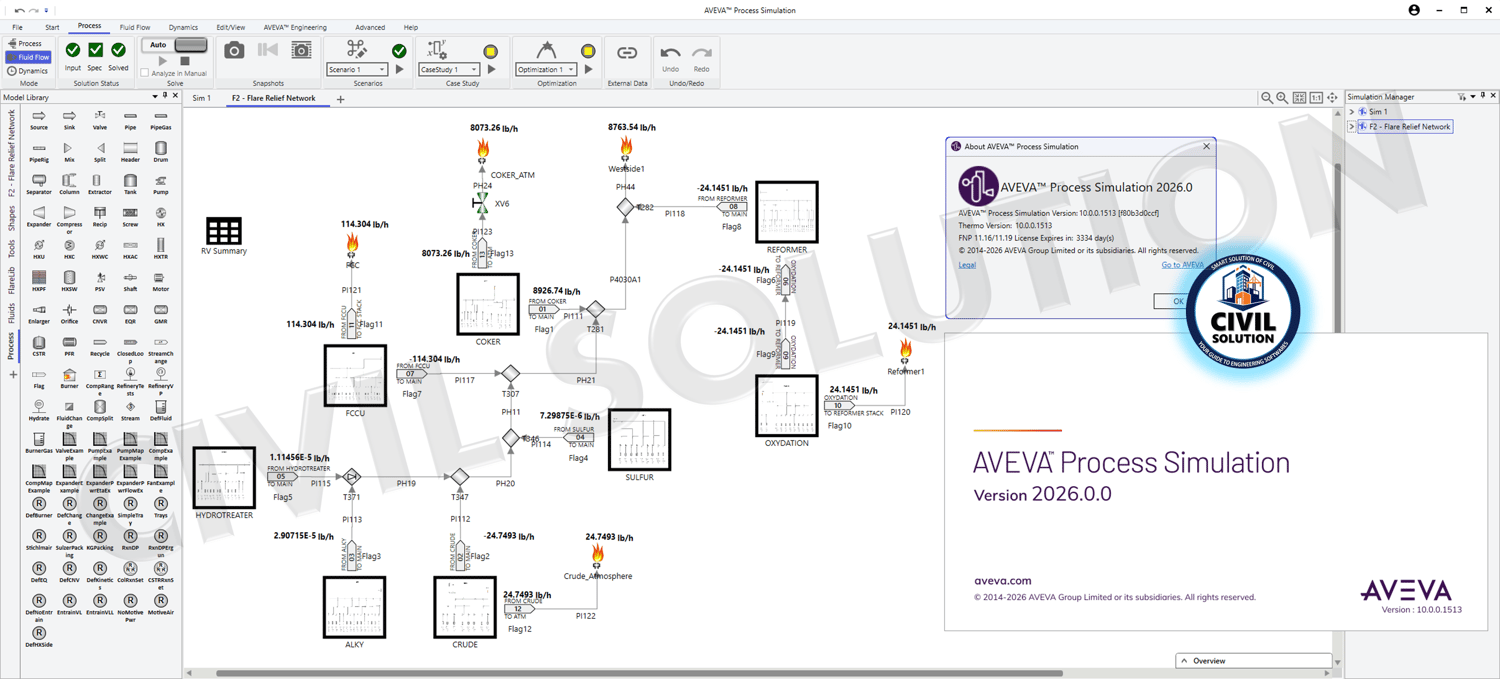1500x679 pixels.
Task: Select the FlareLib library side tab
Action: pyautogui.click(x=11, y=279)
